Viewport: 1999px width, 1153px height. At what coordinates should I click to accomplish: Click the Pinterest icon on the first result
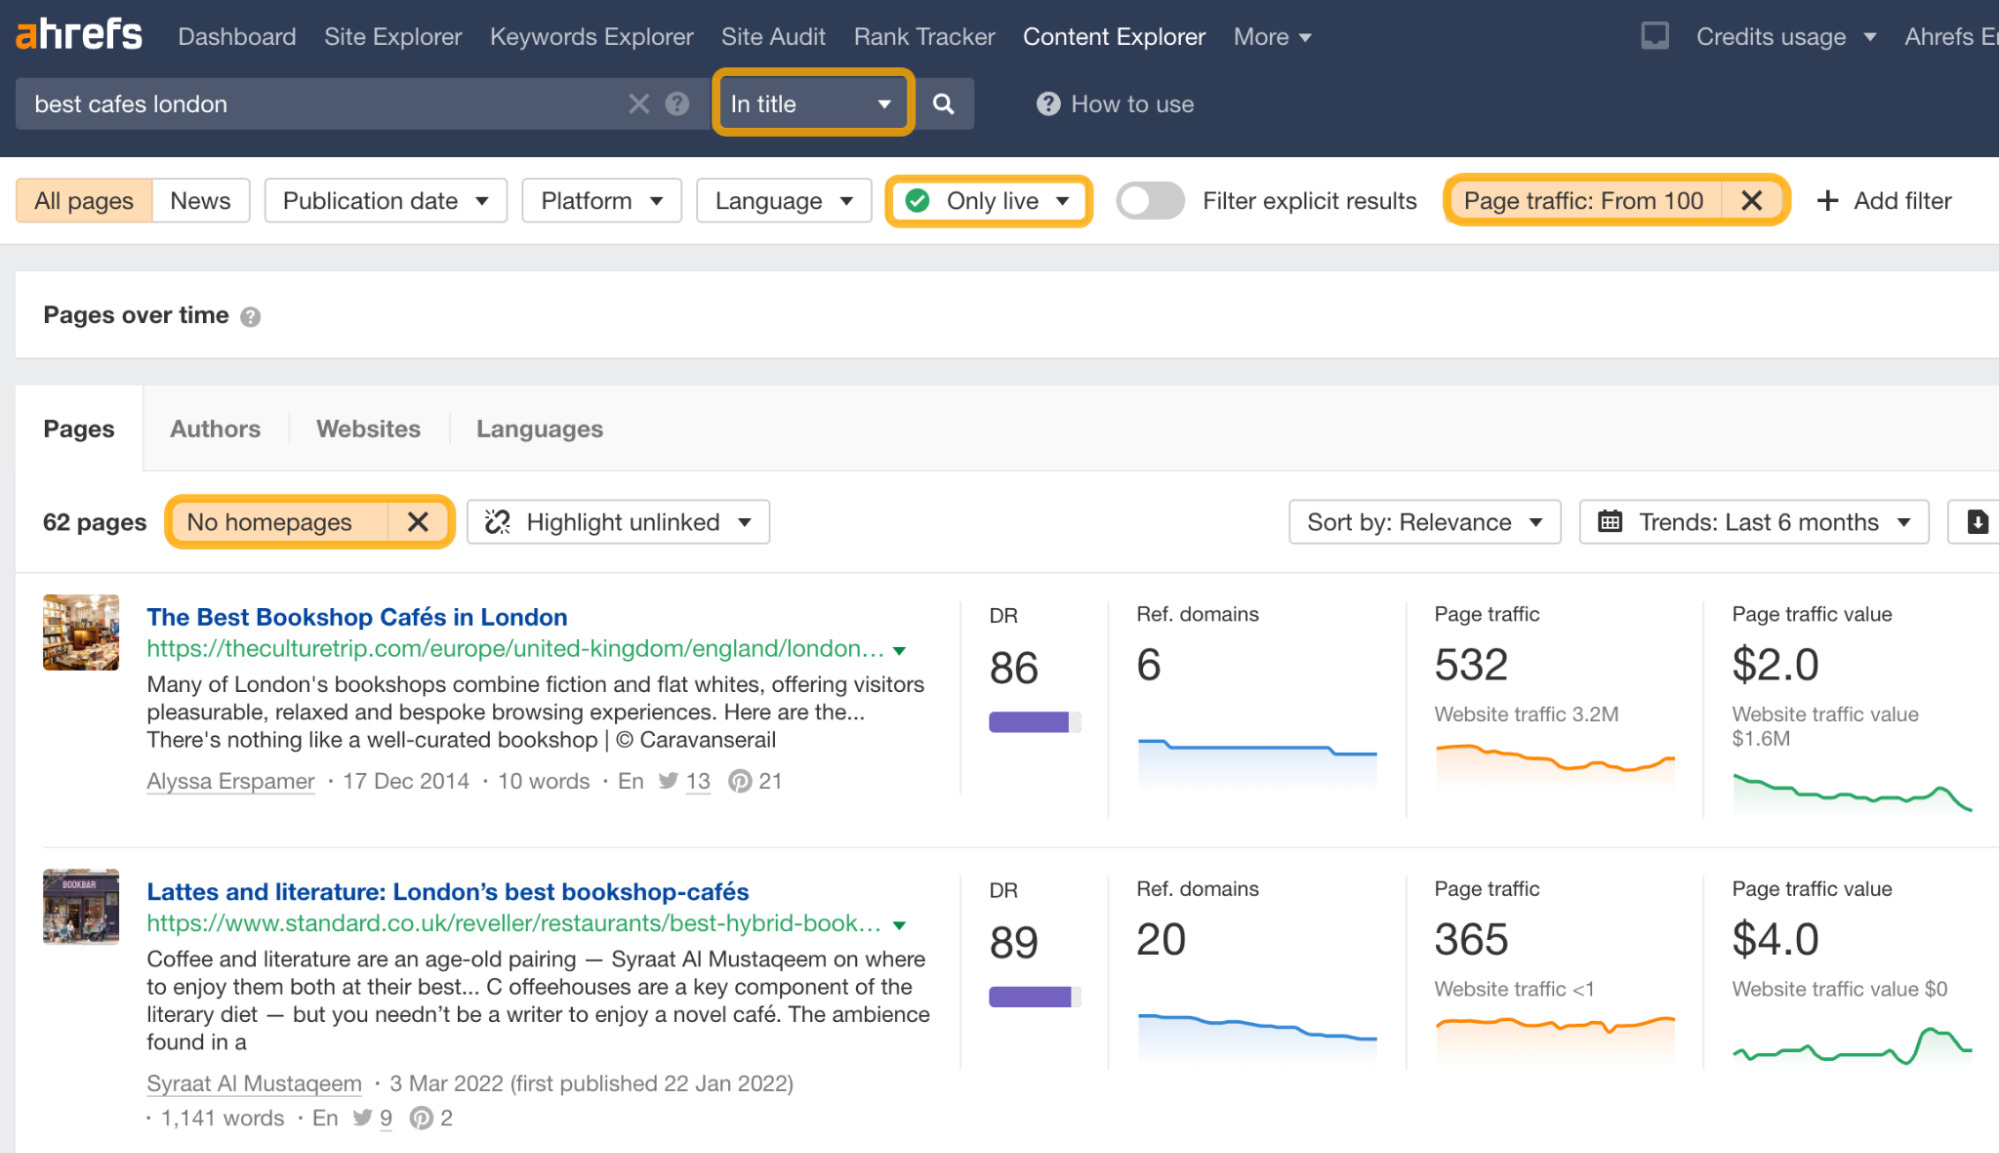click(x=740, y=781)
